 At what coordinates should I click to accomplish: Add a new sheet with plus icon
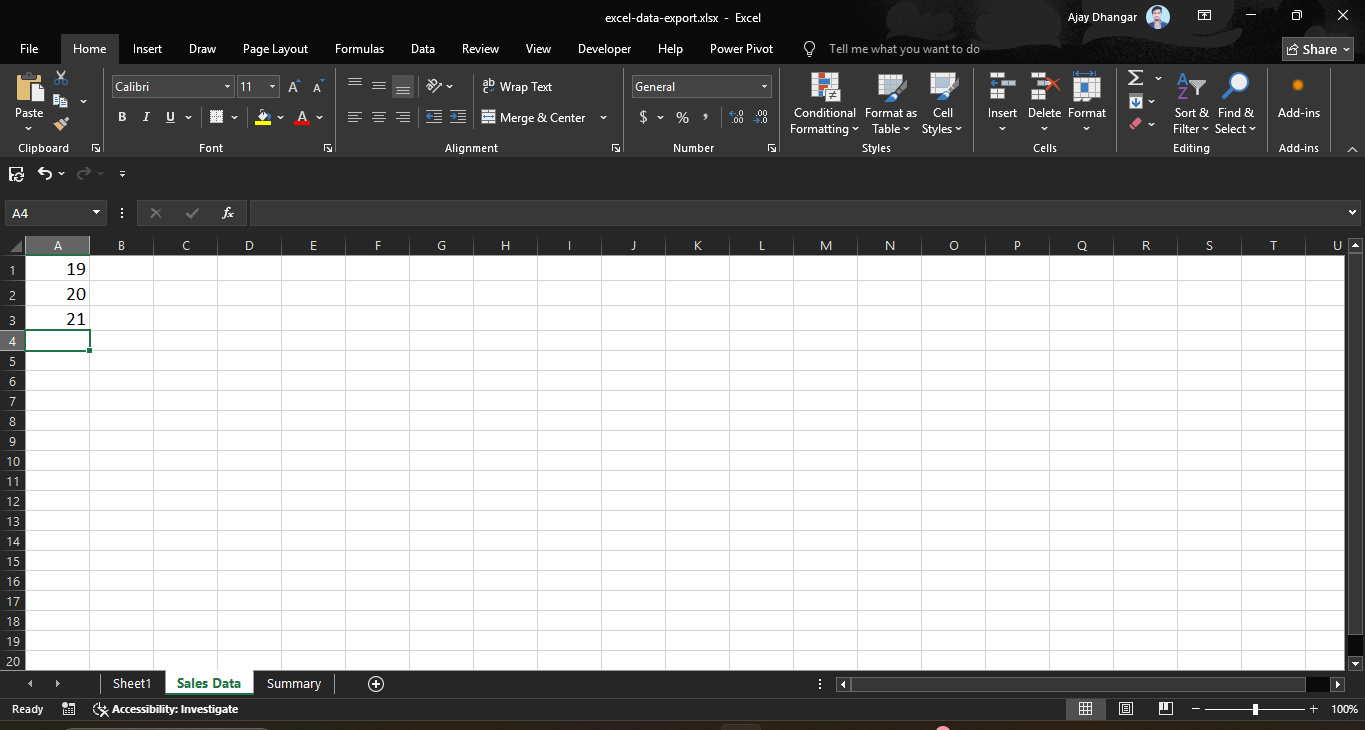pyautogui.click(x=376, y=684)
